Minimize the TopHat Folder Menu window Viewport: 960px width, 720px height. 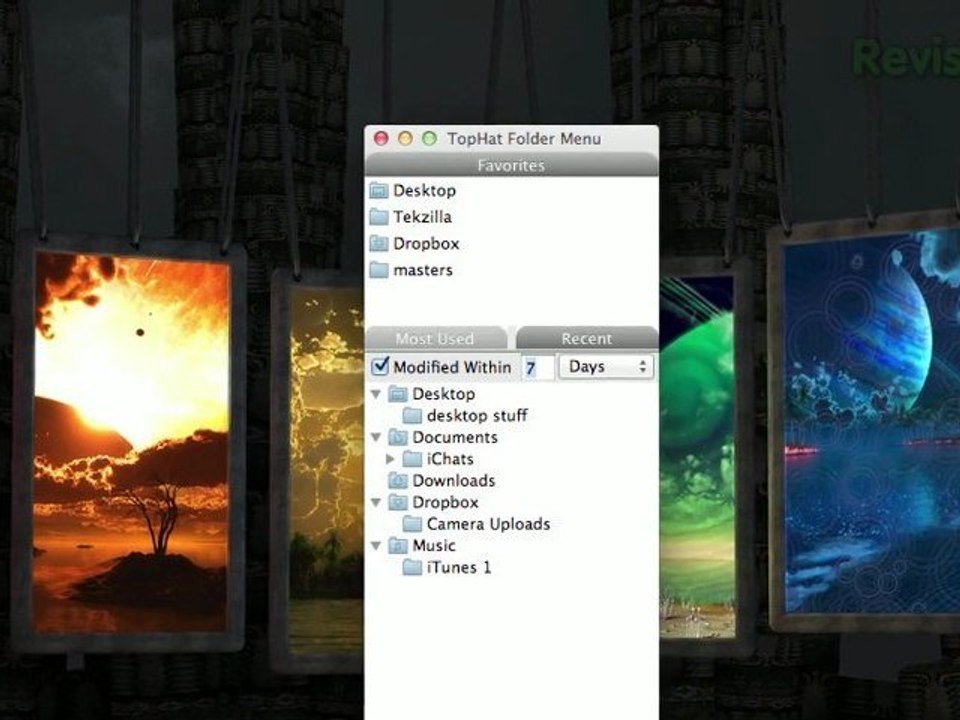(405, 138)
